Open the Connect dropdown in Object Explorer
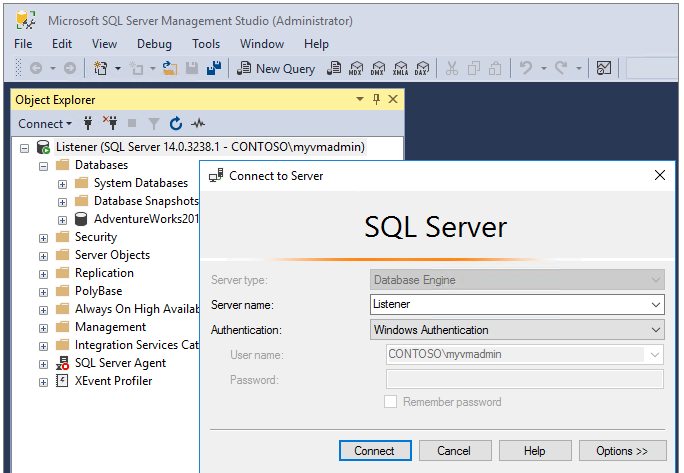 click(x=45, y=124)
